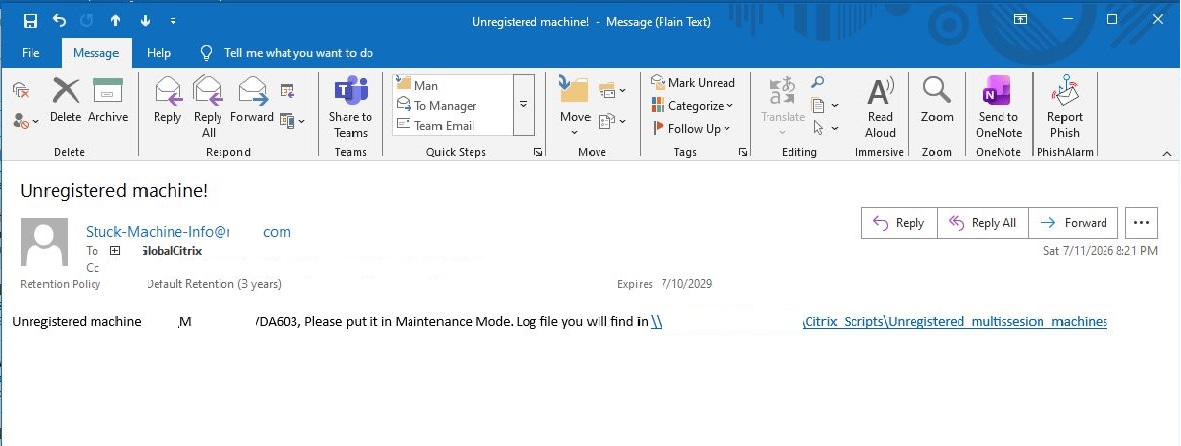
Task: Click the Save icon in the title bar
Action: (30, 21)
